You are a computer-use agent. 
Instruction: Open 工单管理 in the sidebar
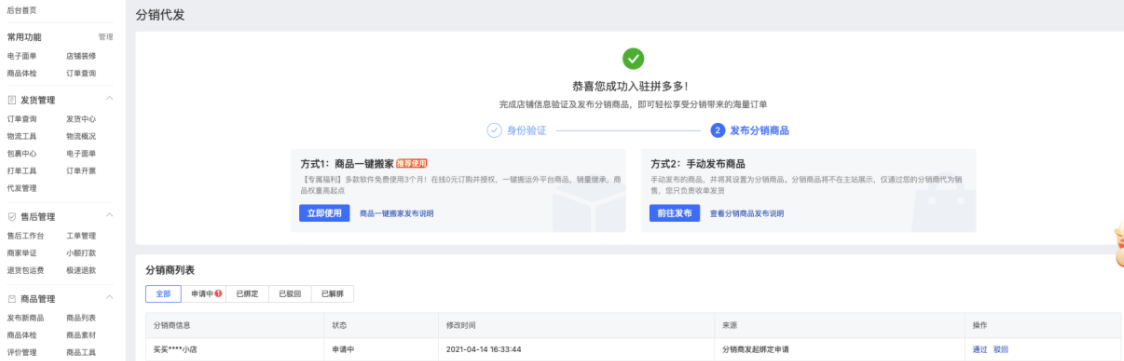[x=81, y=236]
